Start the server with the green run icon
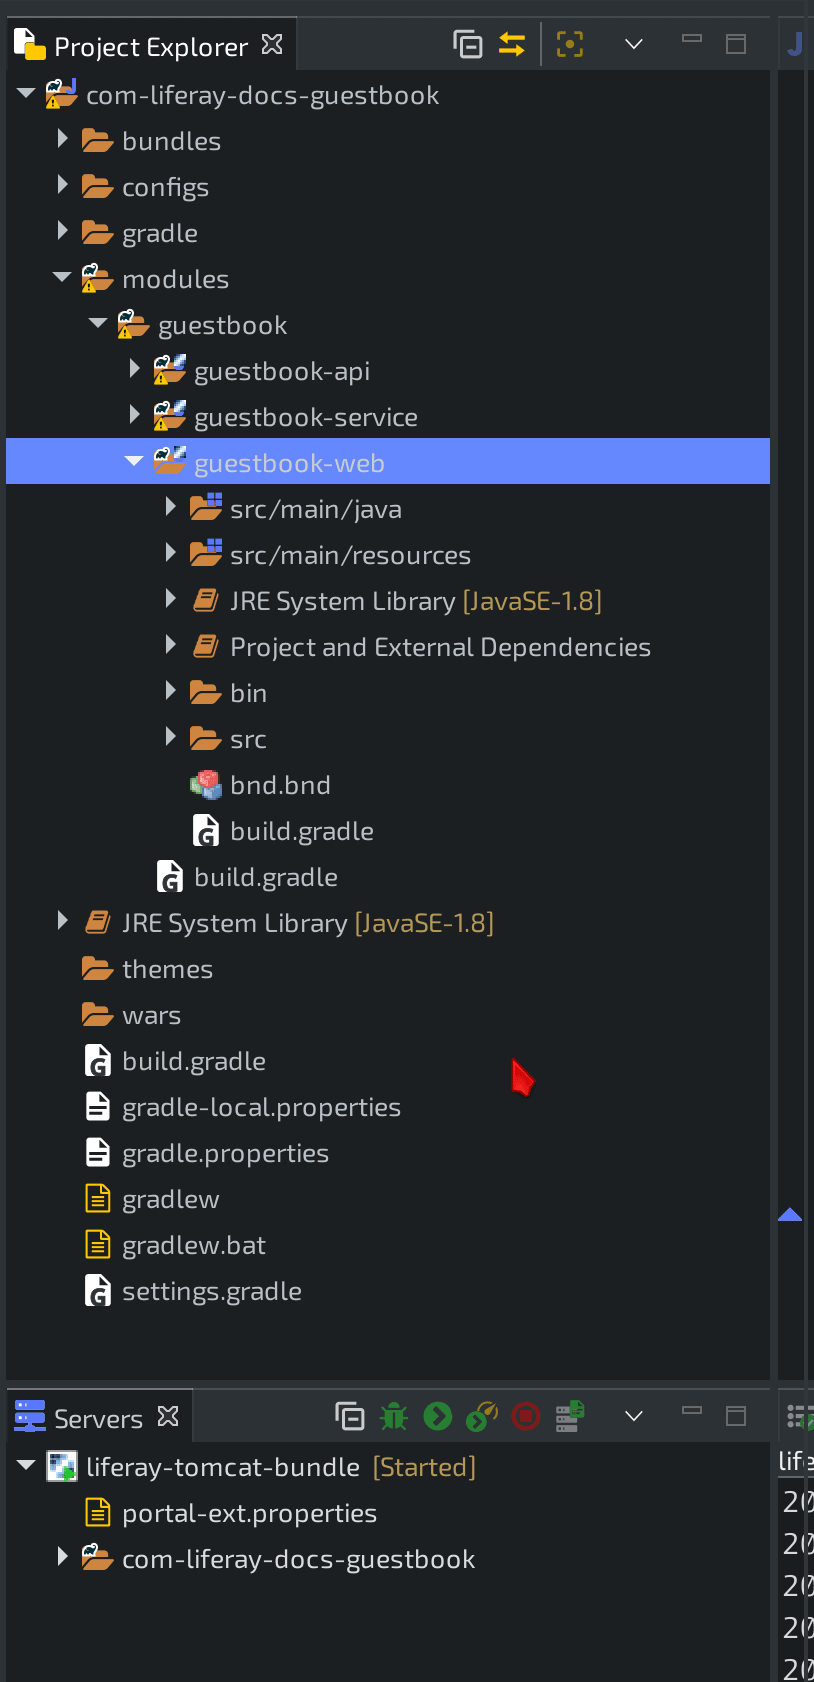814x1682 pixels. click(x=438, y=1416)
